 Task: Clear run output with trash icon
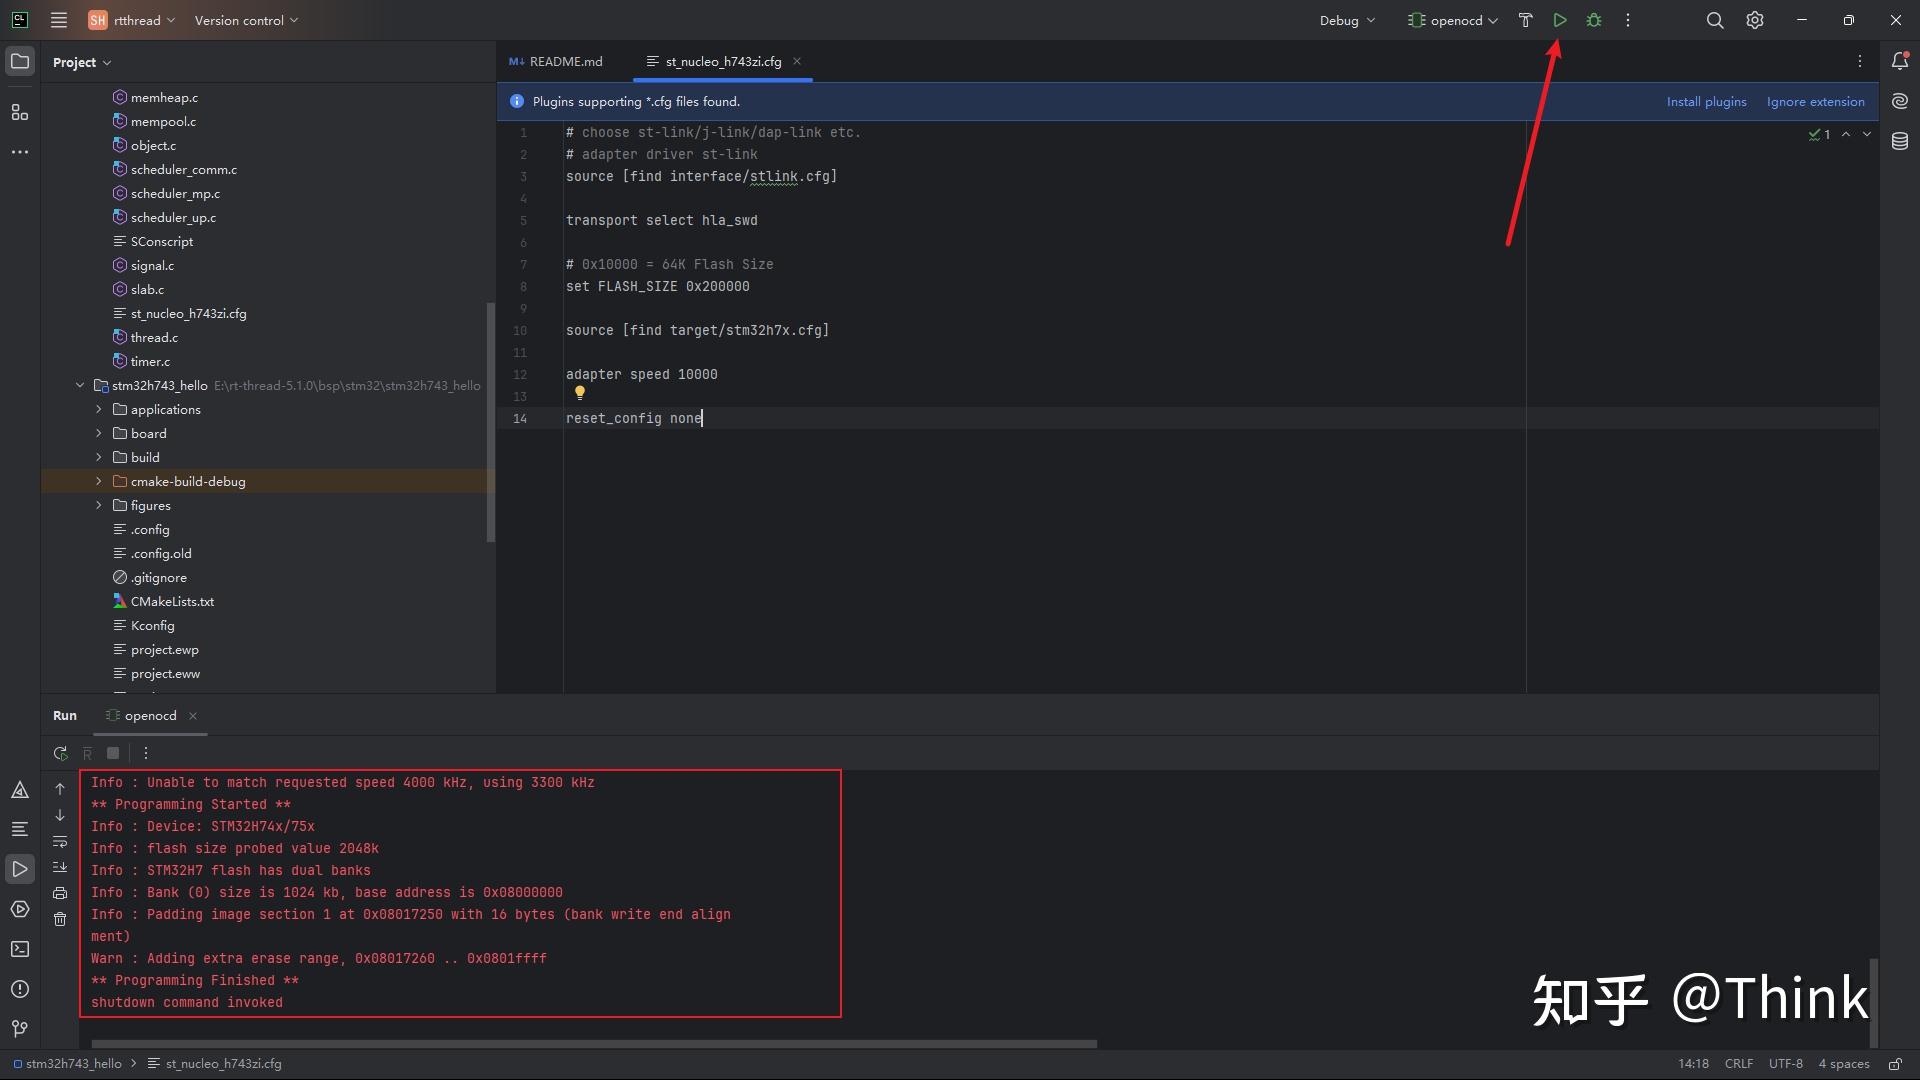[x=60, y=919]
